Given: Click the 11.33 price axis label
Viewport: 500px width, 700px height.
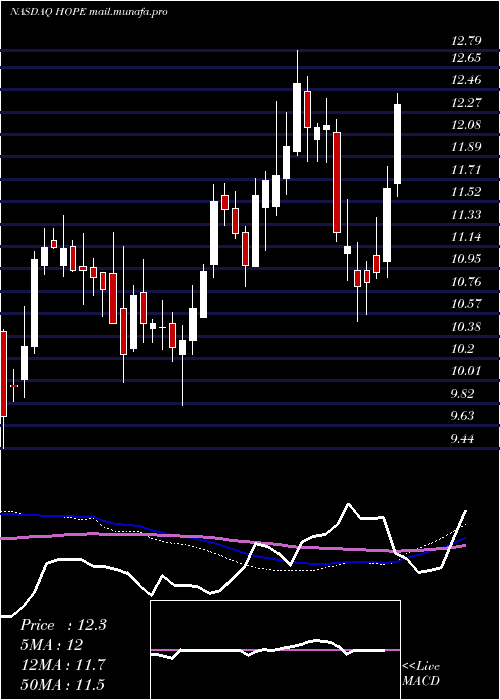Looking at the screenshot, I should click(466, 215).
